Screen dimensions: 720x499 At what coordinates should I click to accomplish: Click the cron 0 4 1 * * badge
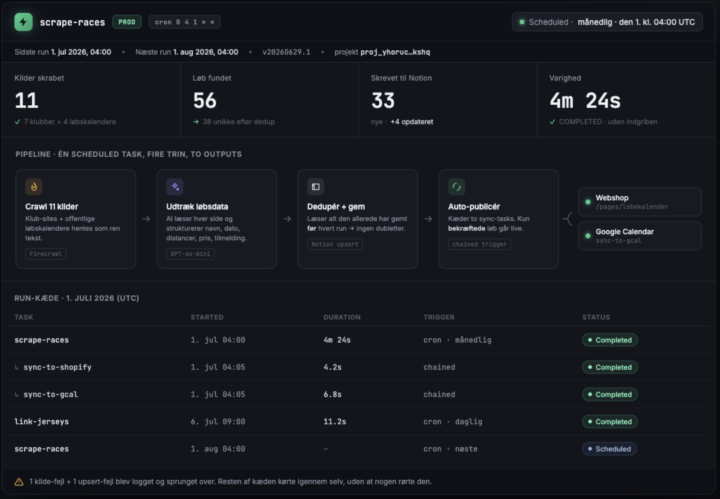coord(185,22)
